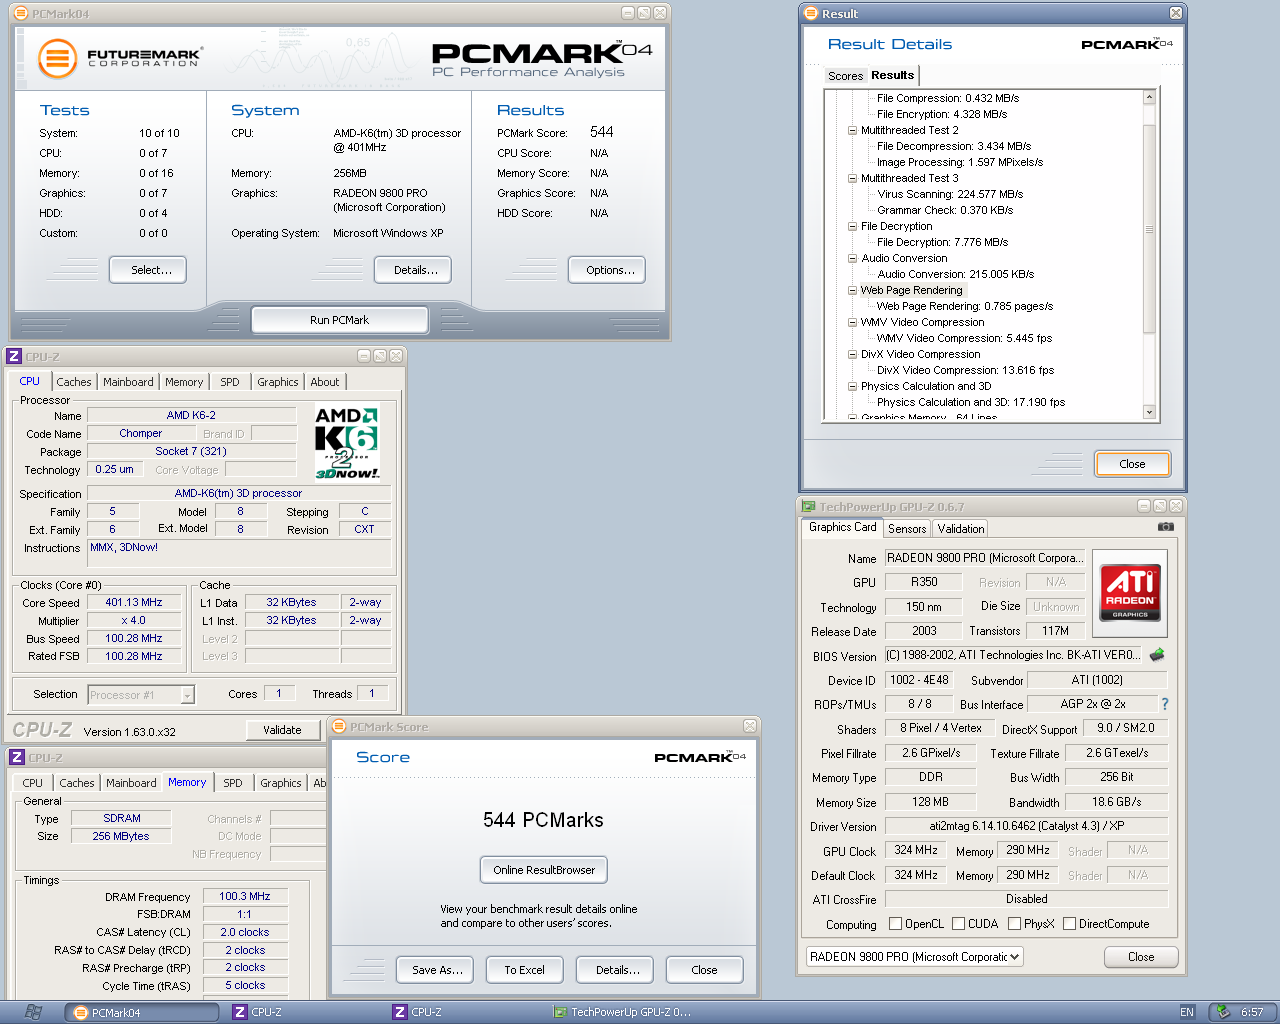Click Save As... in the Score window
Viewport: 1280px width, 1024px height.
437,970
